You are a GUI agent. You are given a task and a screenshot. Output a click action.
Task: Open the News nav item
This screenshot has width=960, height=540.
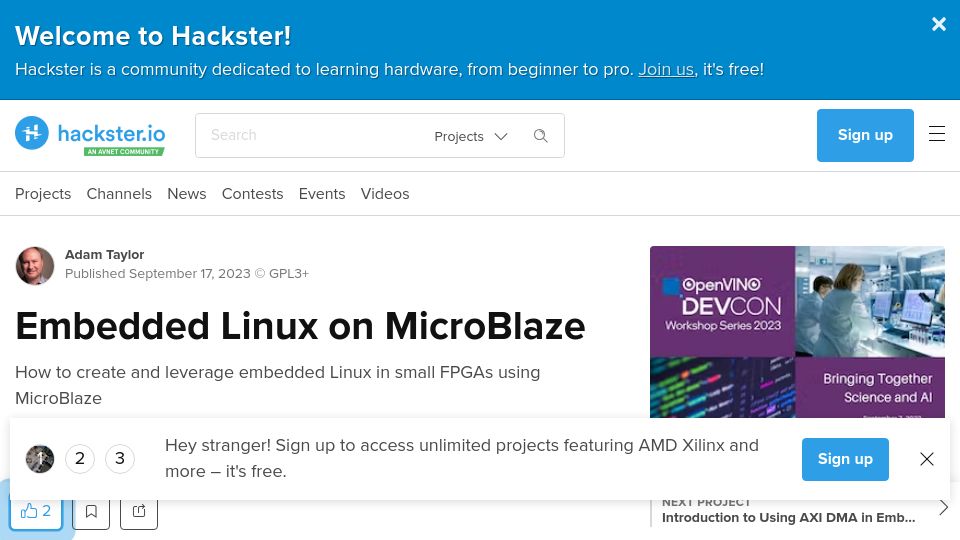point(187,193)
